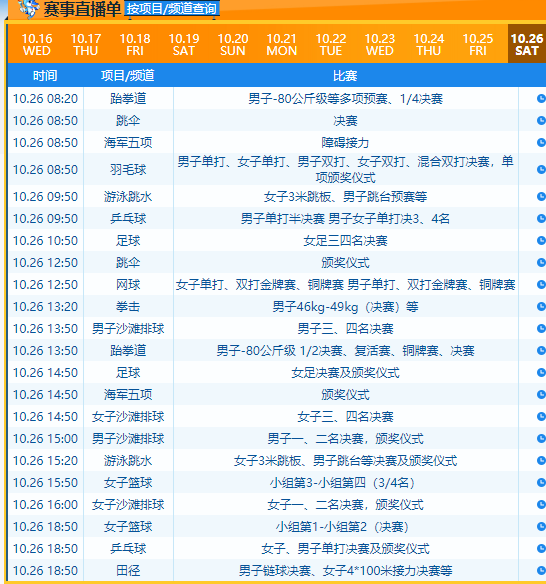Click clock icon for 12:50 跳伞 颁奖仪式 row

click(541, 262)
